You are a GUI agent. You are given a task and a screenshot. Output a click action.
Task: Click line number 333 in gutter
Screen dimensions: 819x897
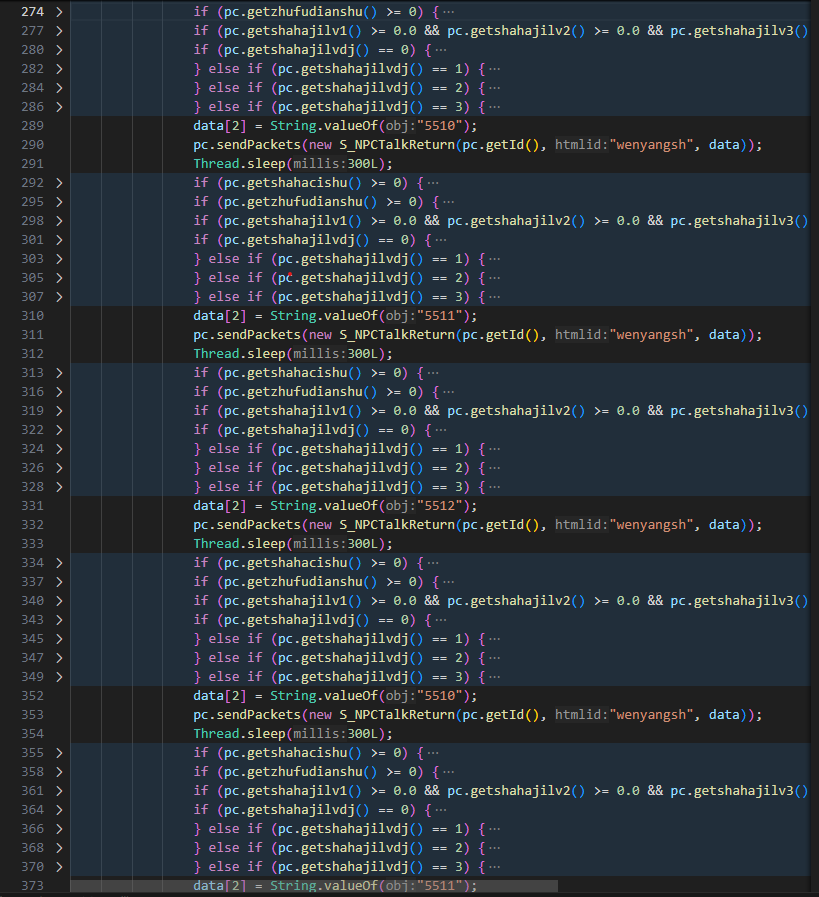pyautogui.click(x=32, y=544)
